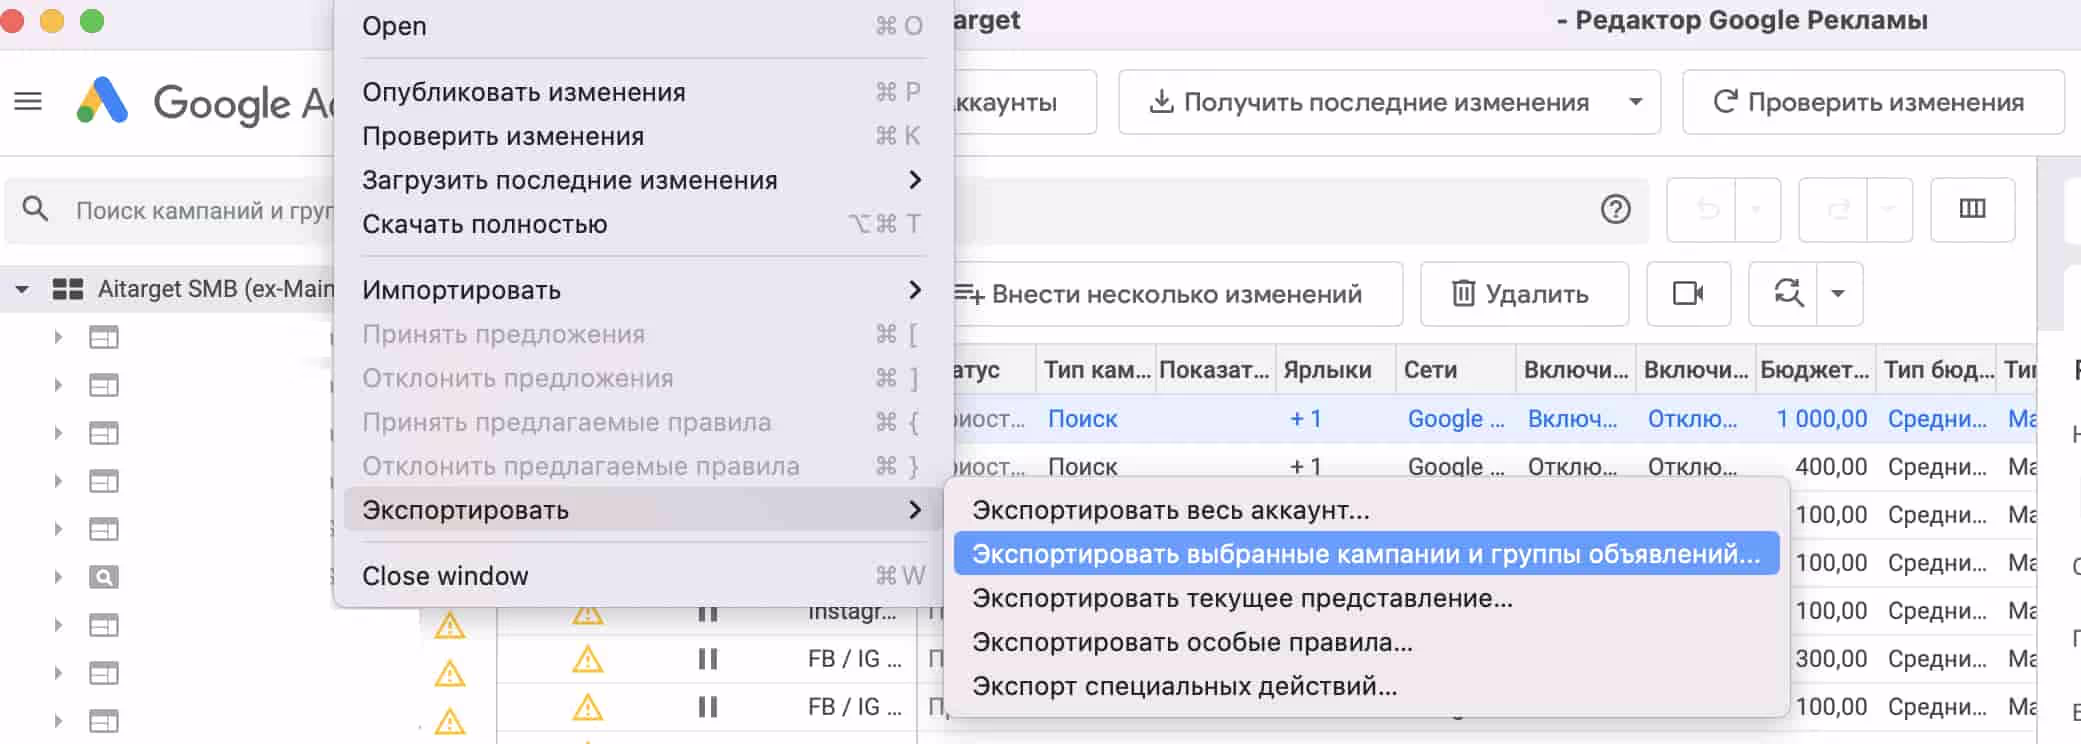Select the search campaign icon in tree

pyautogui.click(x=104, y=577)
